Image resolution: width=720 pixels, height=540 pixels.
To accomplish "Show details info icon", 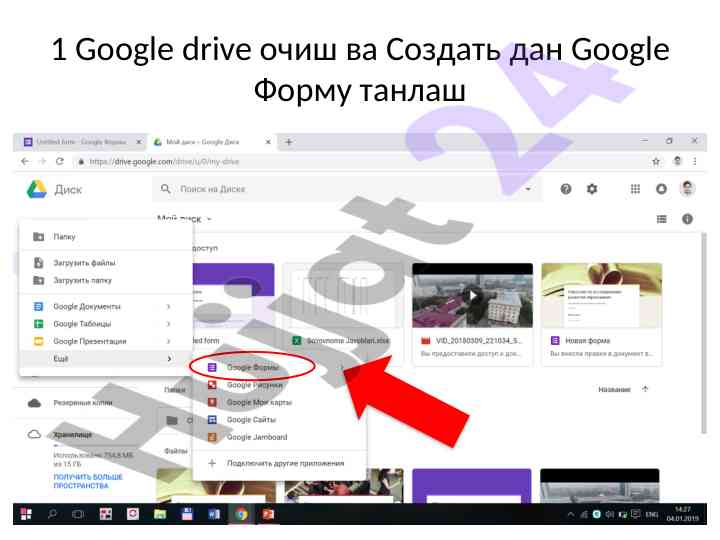I will (x=687, y=219).
